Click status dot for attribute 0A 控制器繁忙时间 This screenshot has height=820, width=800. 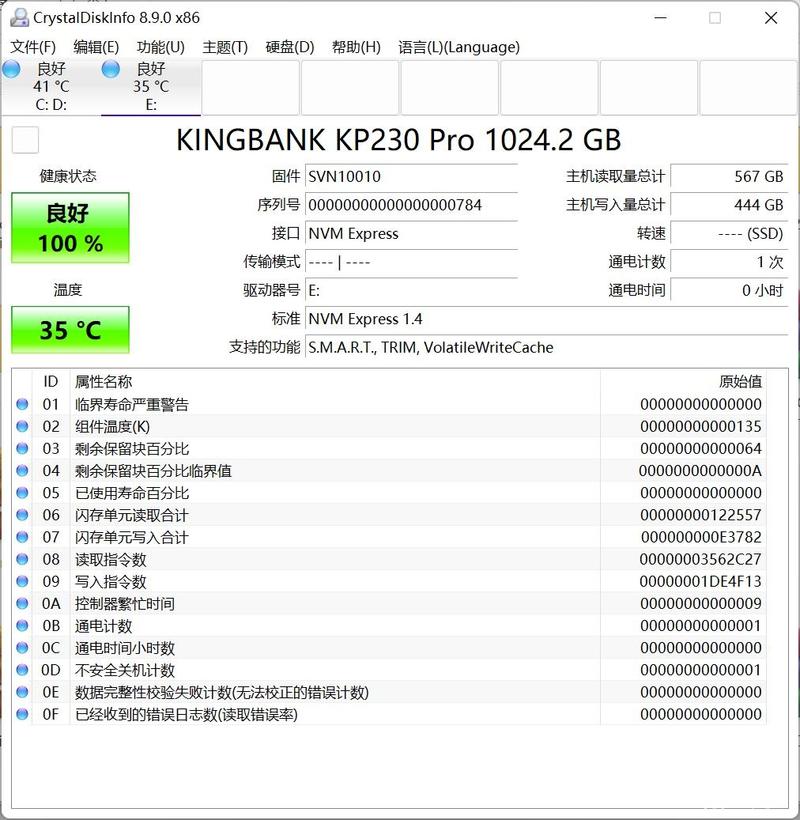tap(22, 603)
